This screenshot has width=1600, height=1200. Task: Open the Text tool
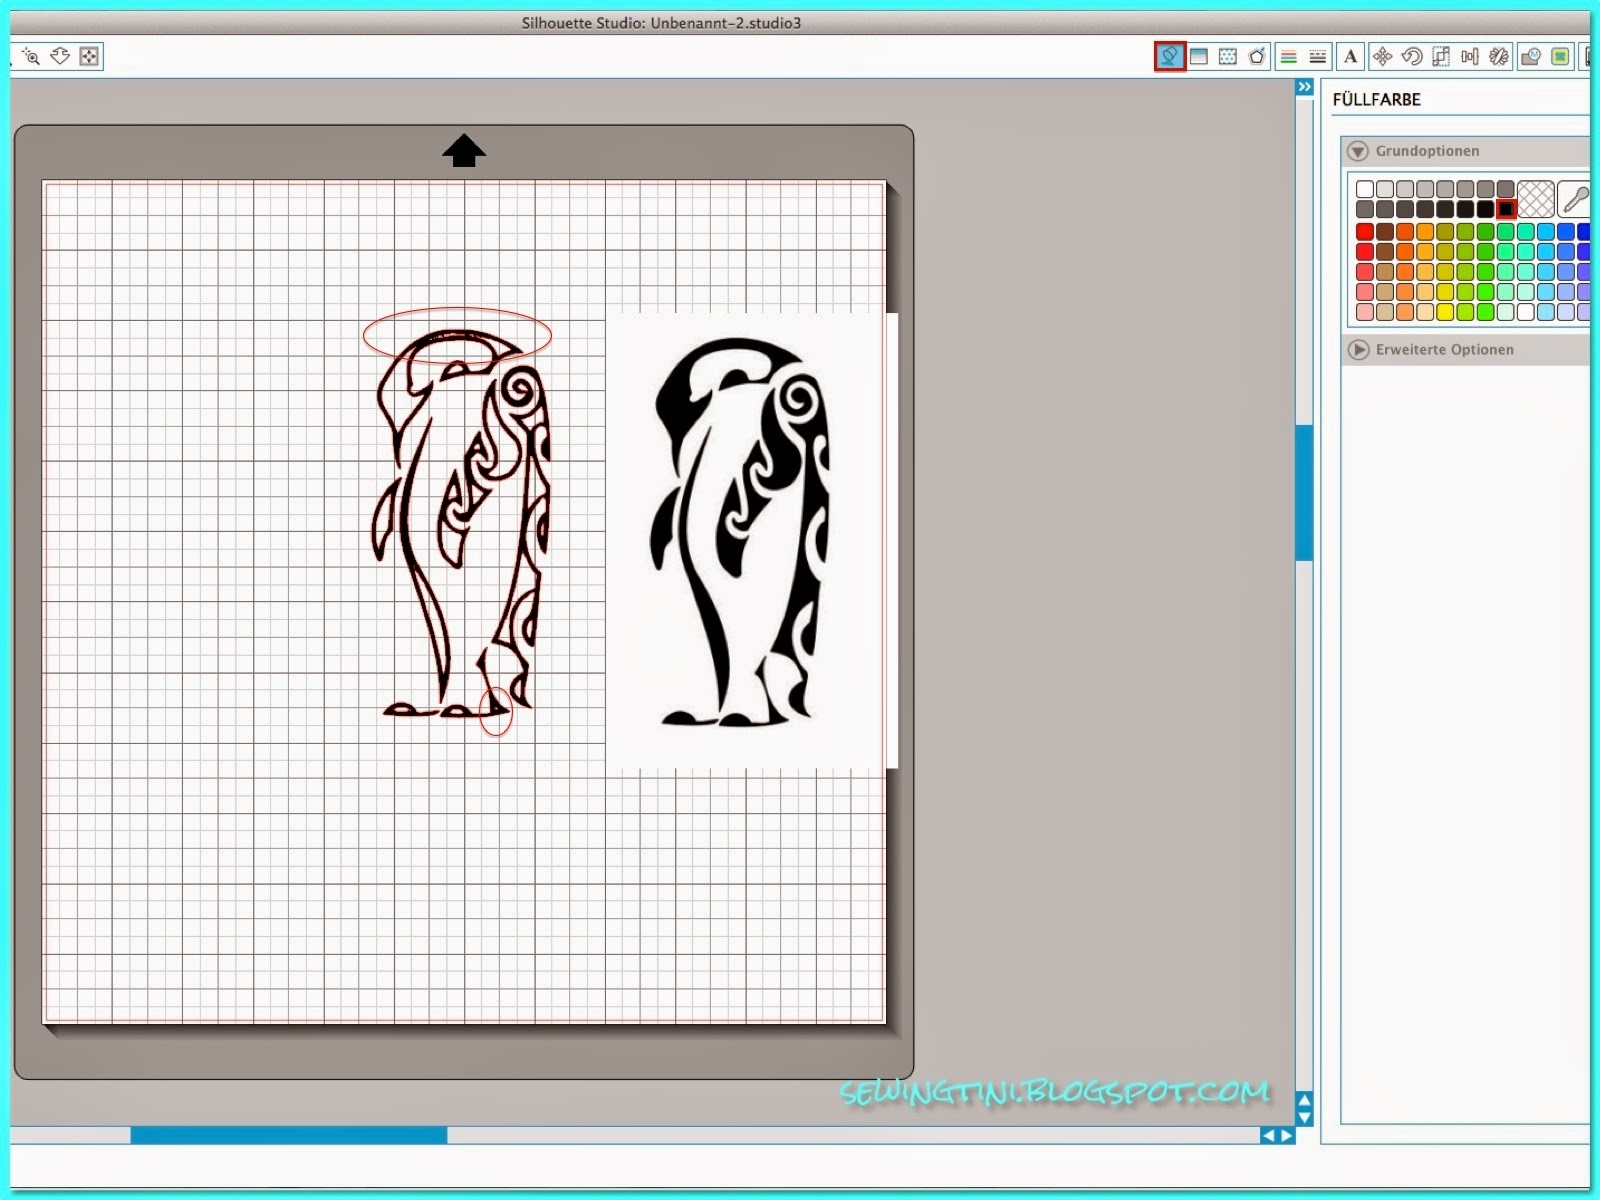coord(1351,57)
